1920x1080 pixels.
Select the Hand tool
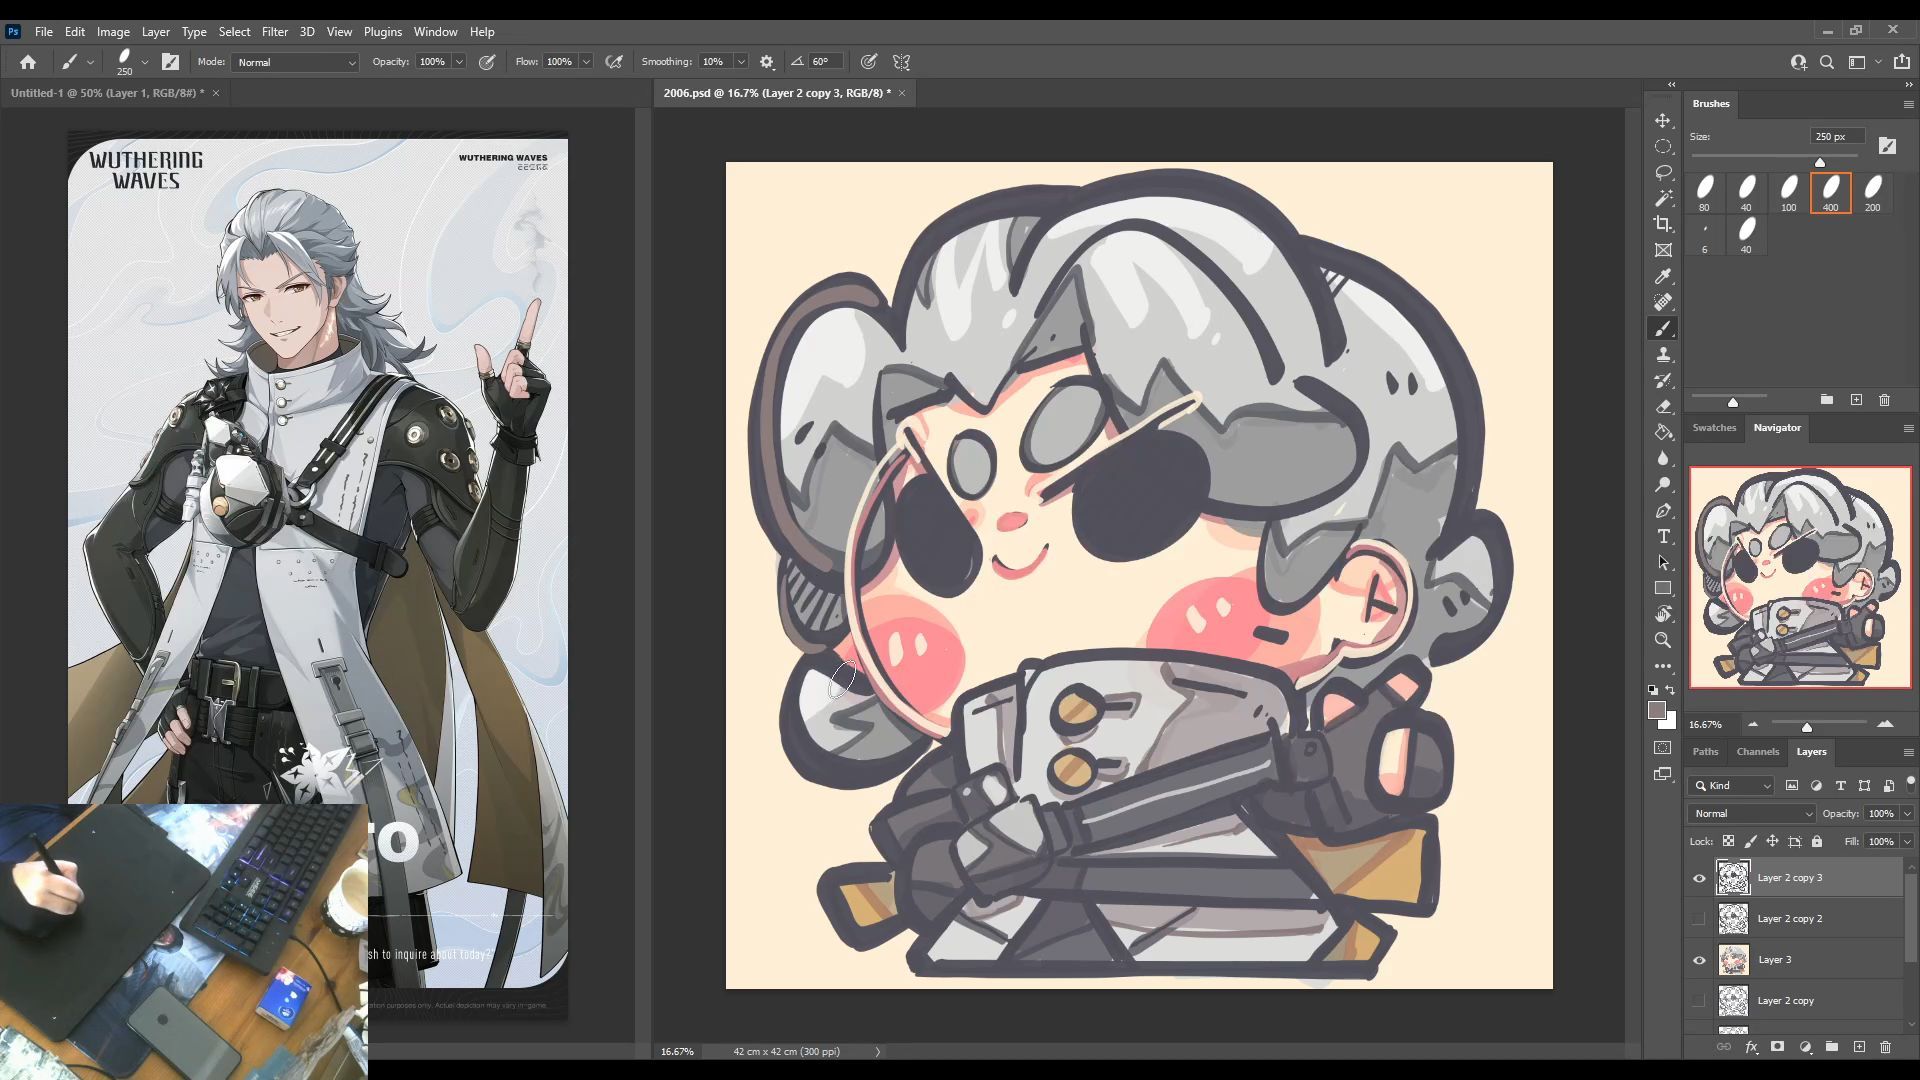1663,614
